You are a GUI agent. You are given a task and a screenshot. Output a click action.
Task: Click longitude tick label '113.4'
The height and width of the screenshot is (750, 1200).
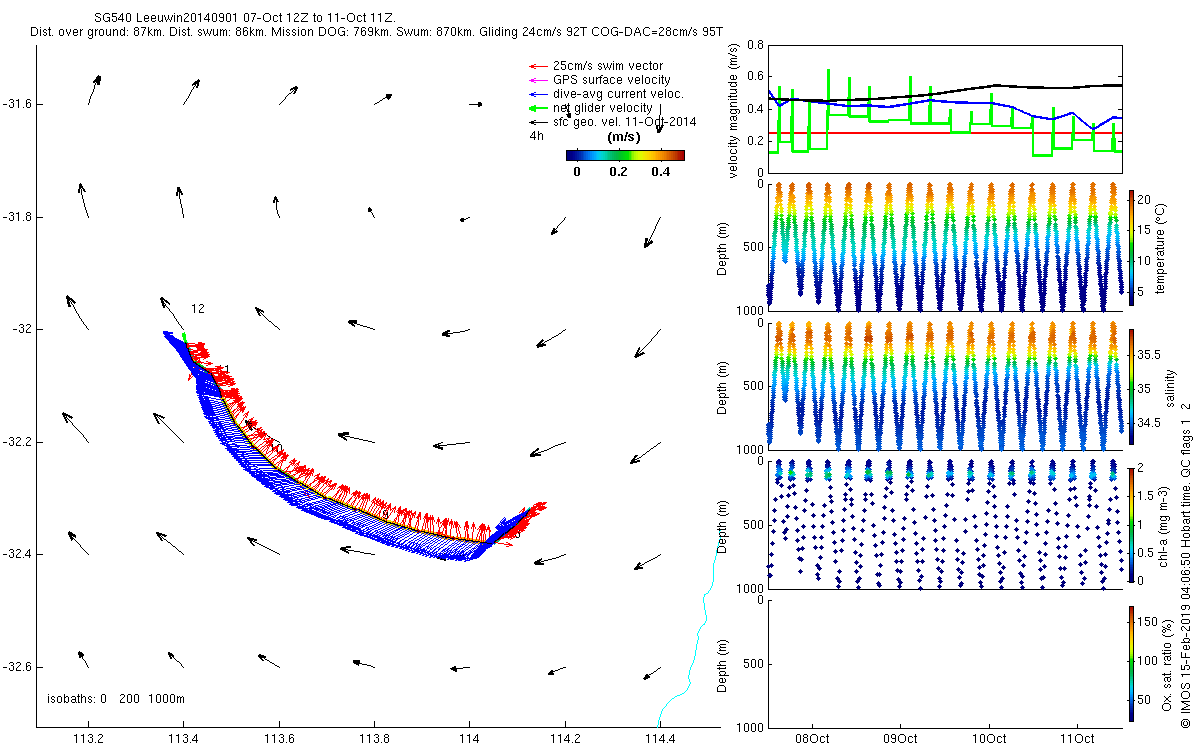183,740
